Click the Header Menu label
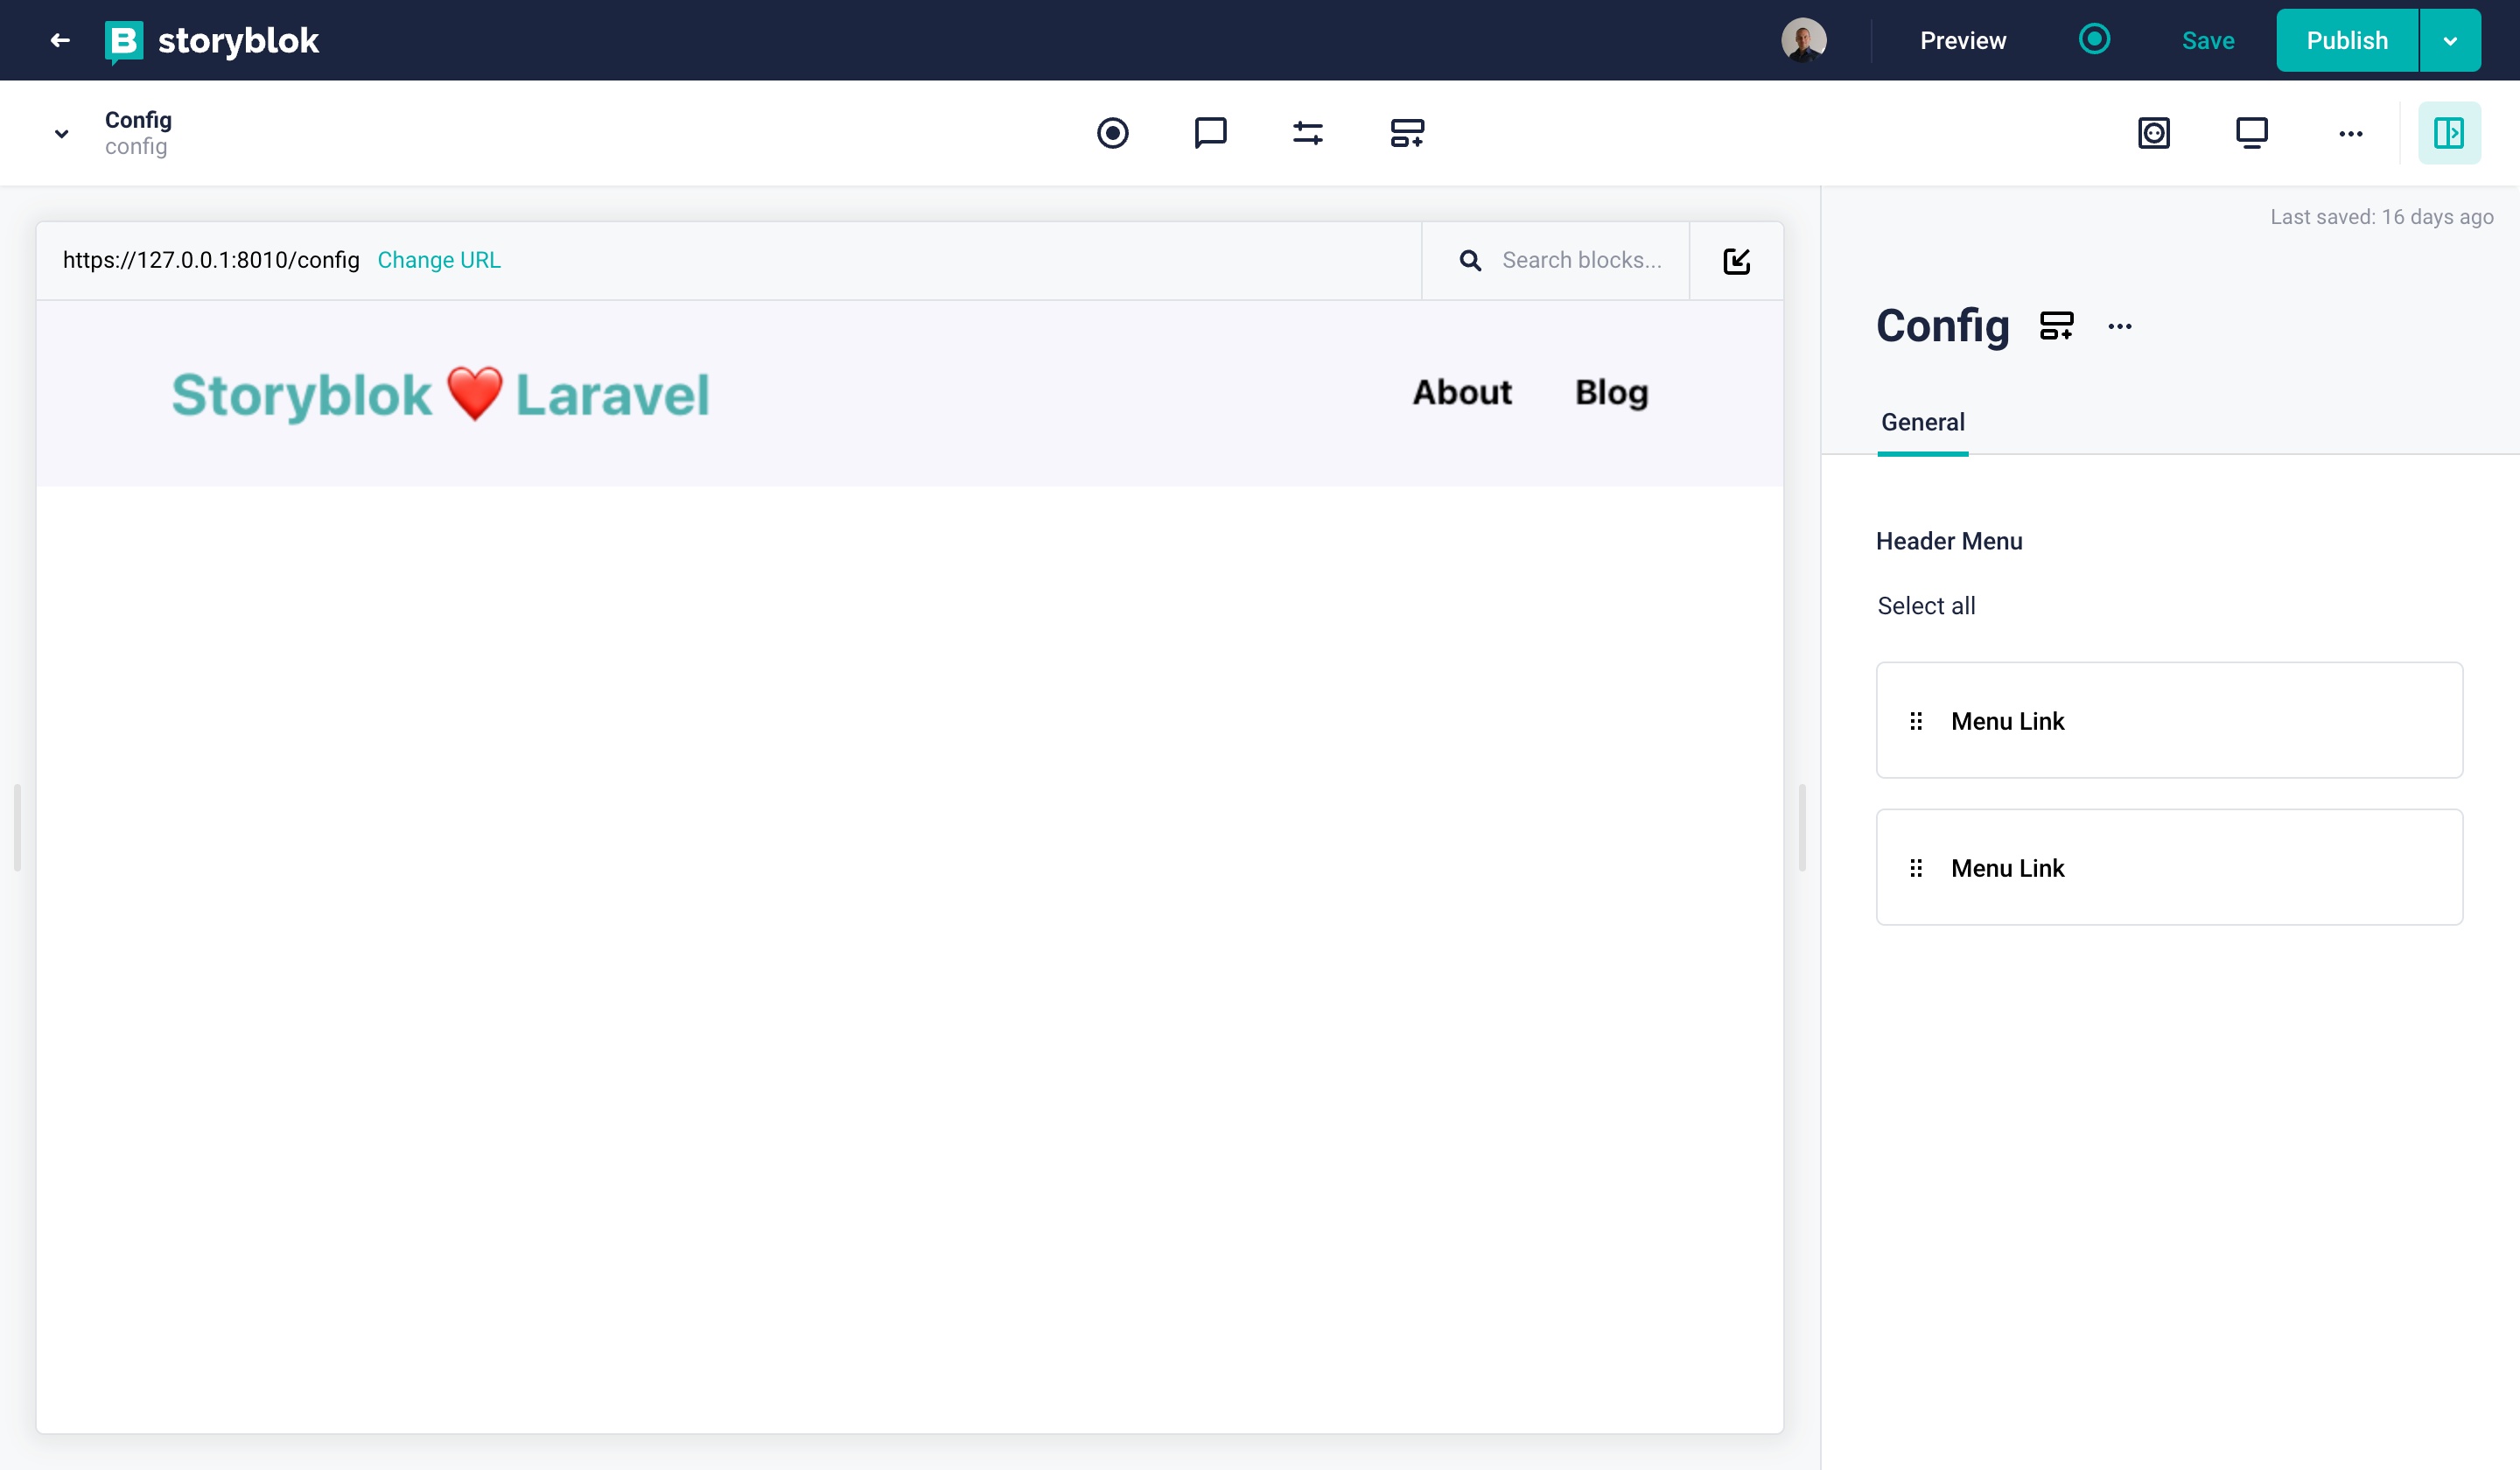 [x=1949, y=541]
